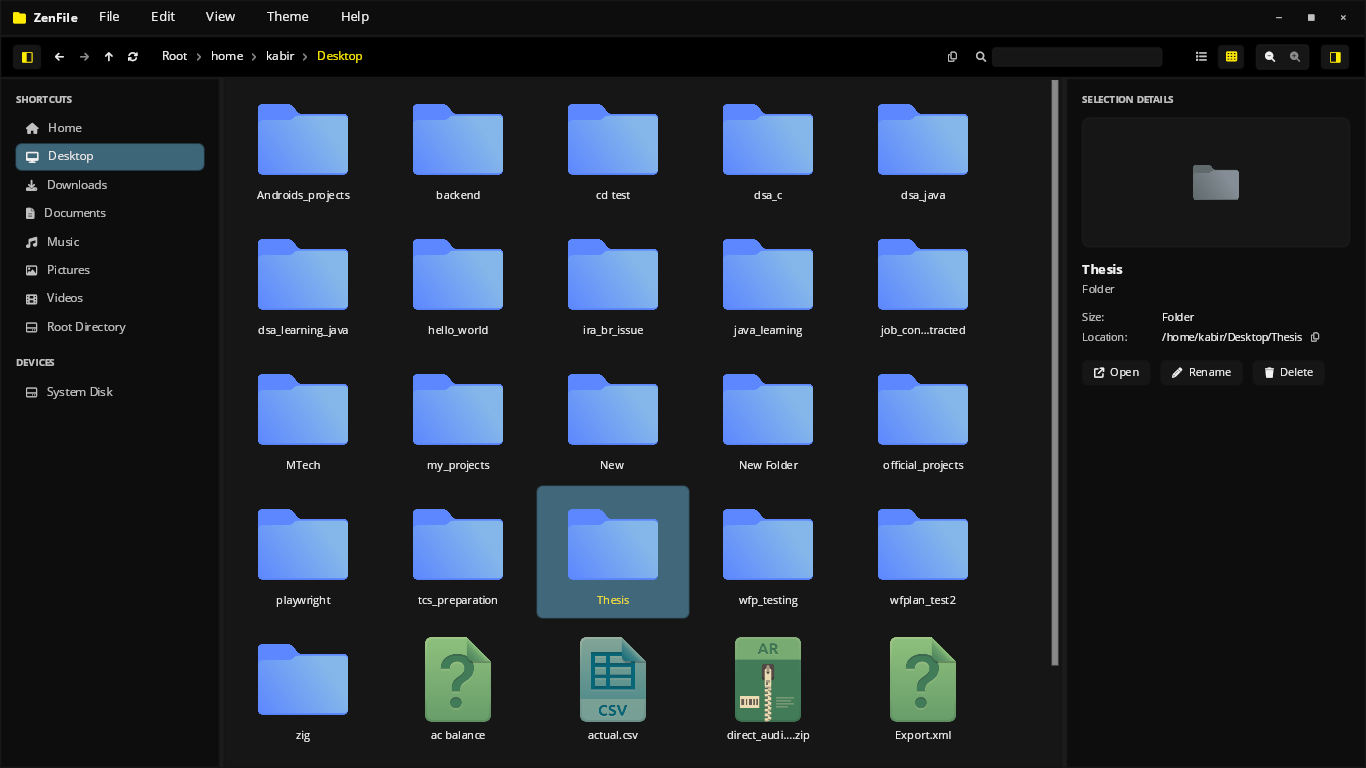
Task: Select the direct_audi....zip archive
Action: point(768,688)
